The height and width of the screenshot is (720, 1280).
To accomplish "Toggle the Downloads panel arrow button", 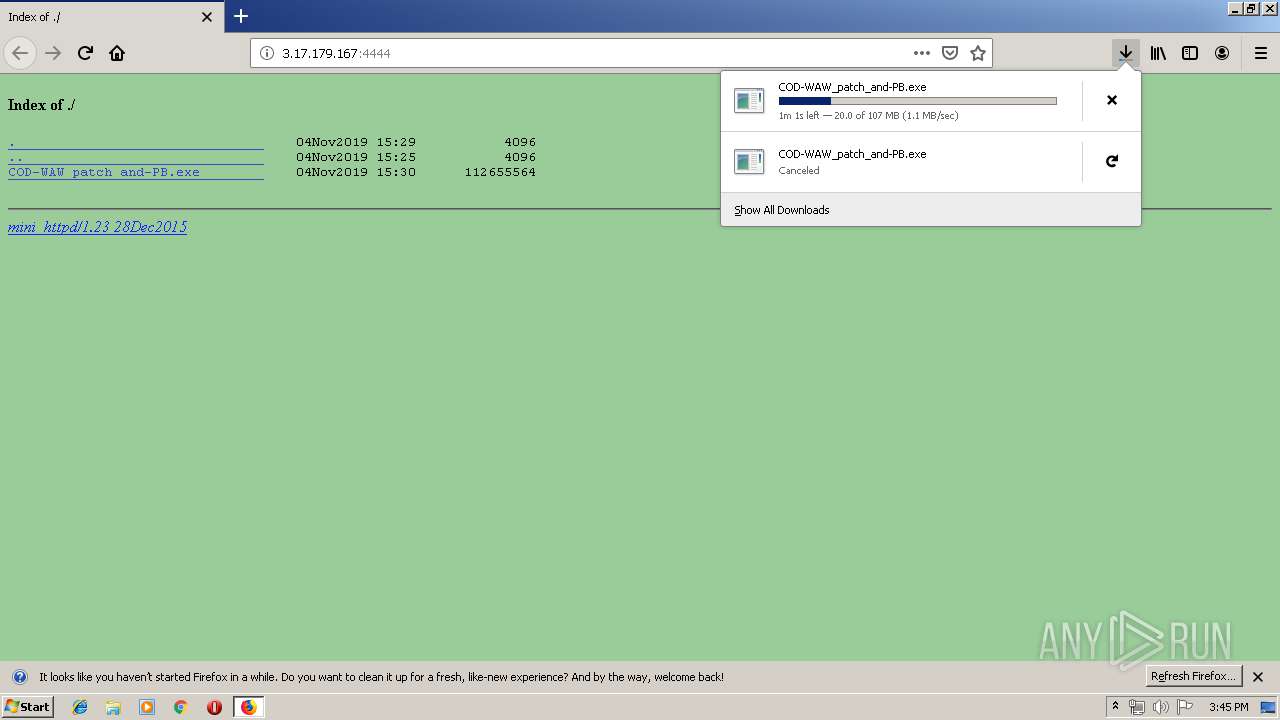I will click(1126, 53).
